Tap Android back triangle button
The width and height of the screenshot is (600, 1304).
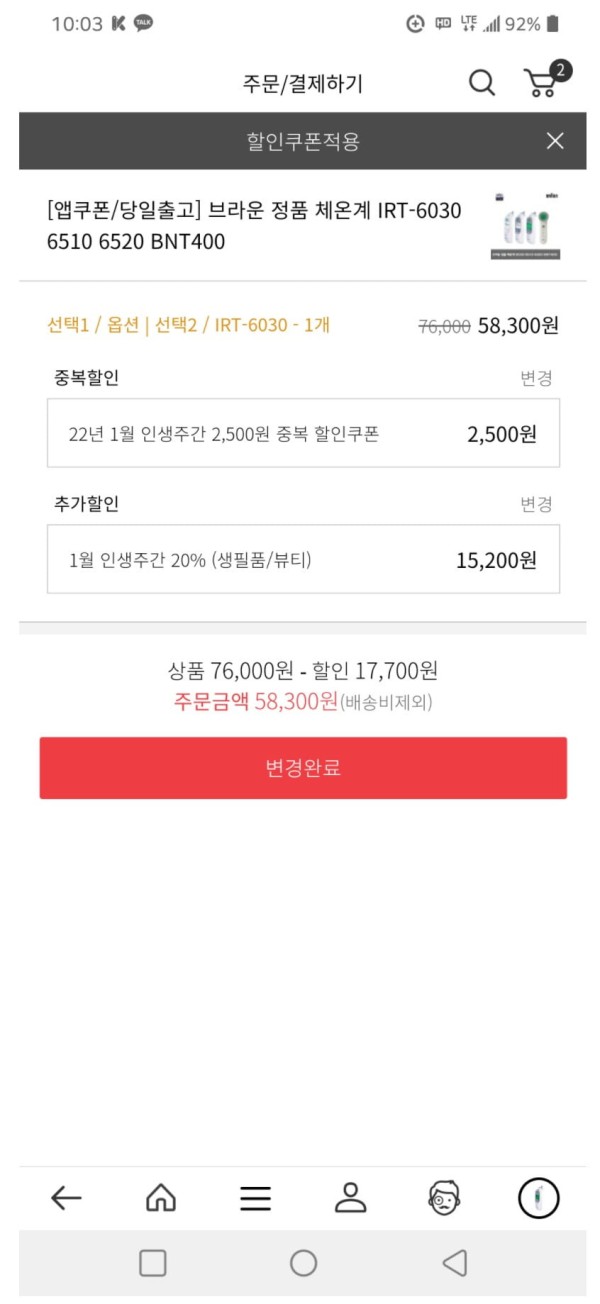[x=455, y=1263]
